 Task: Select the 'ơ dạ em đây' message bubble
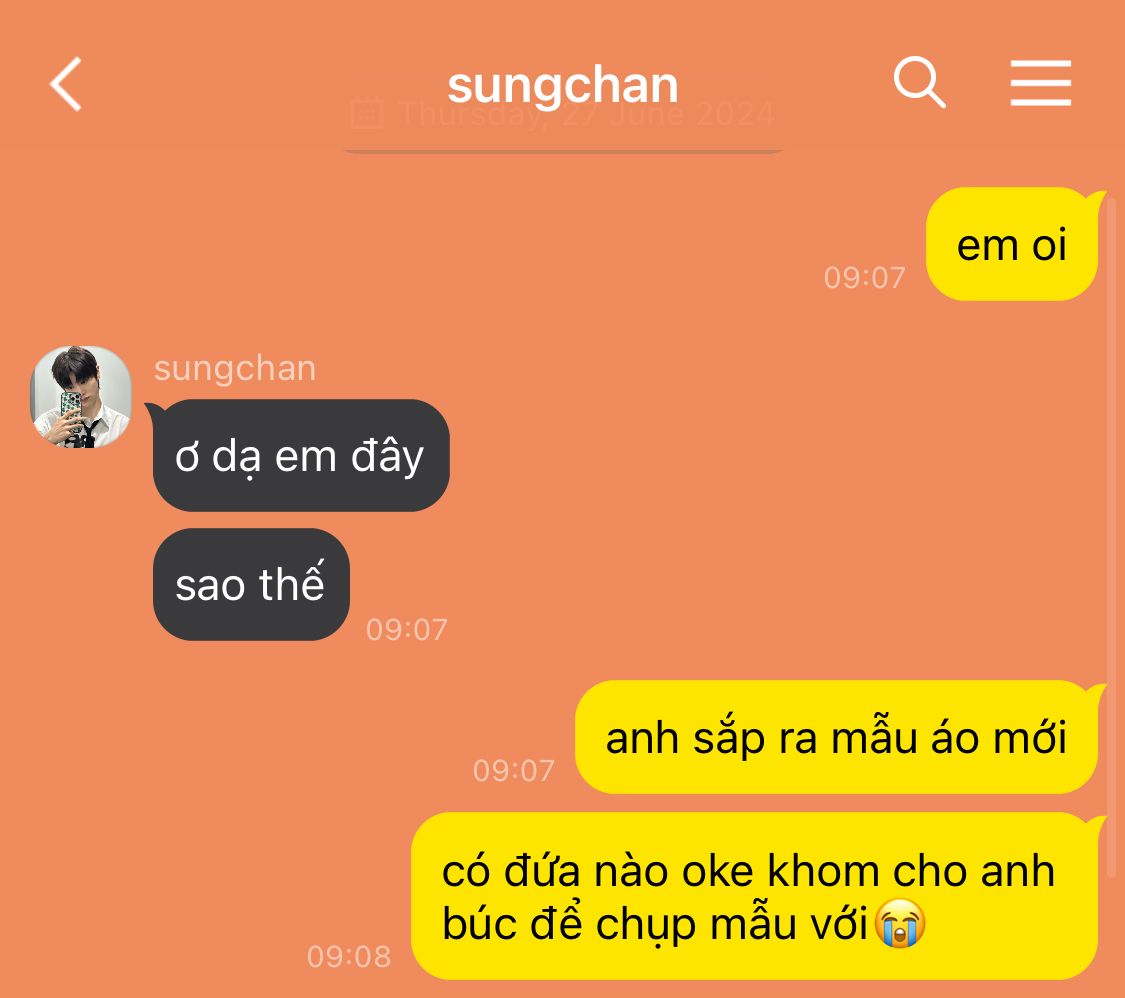tap(301, 456)
